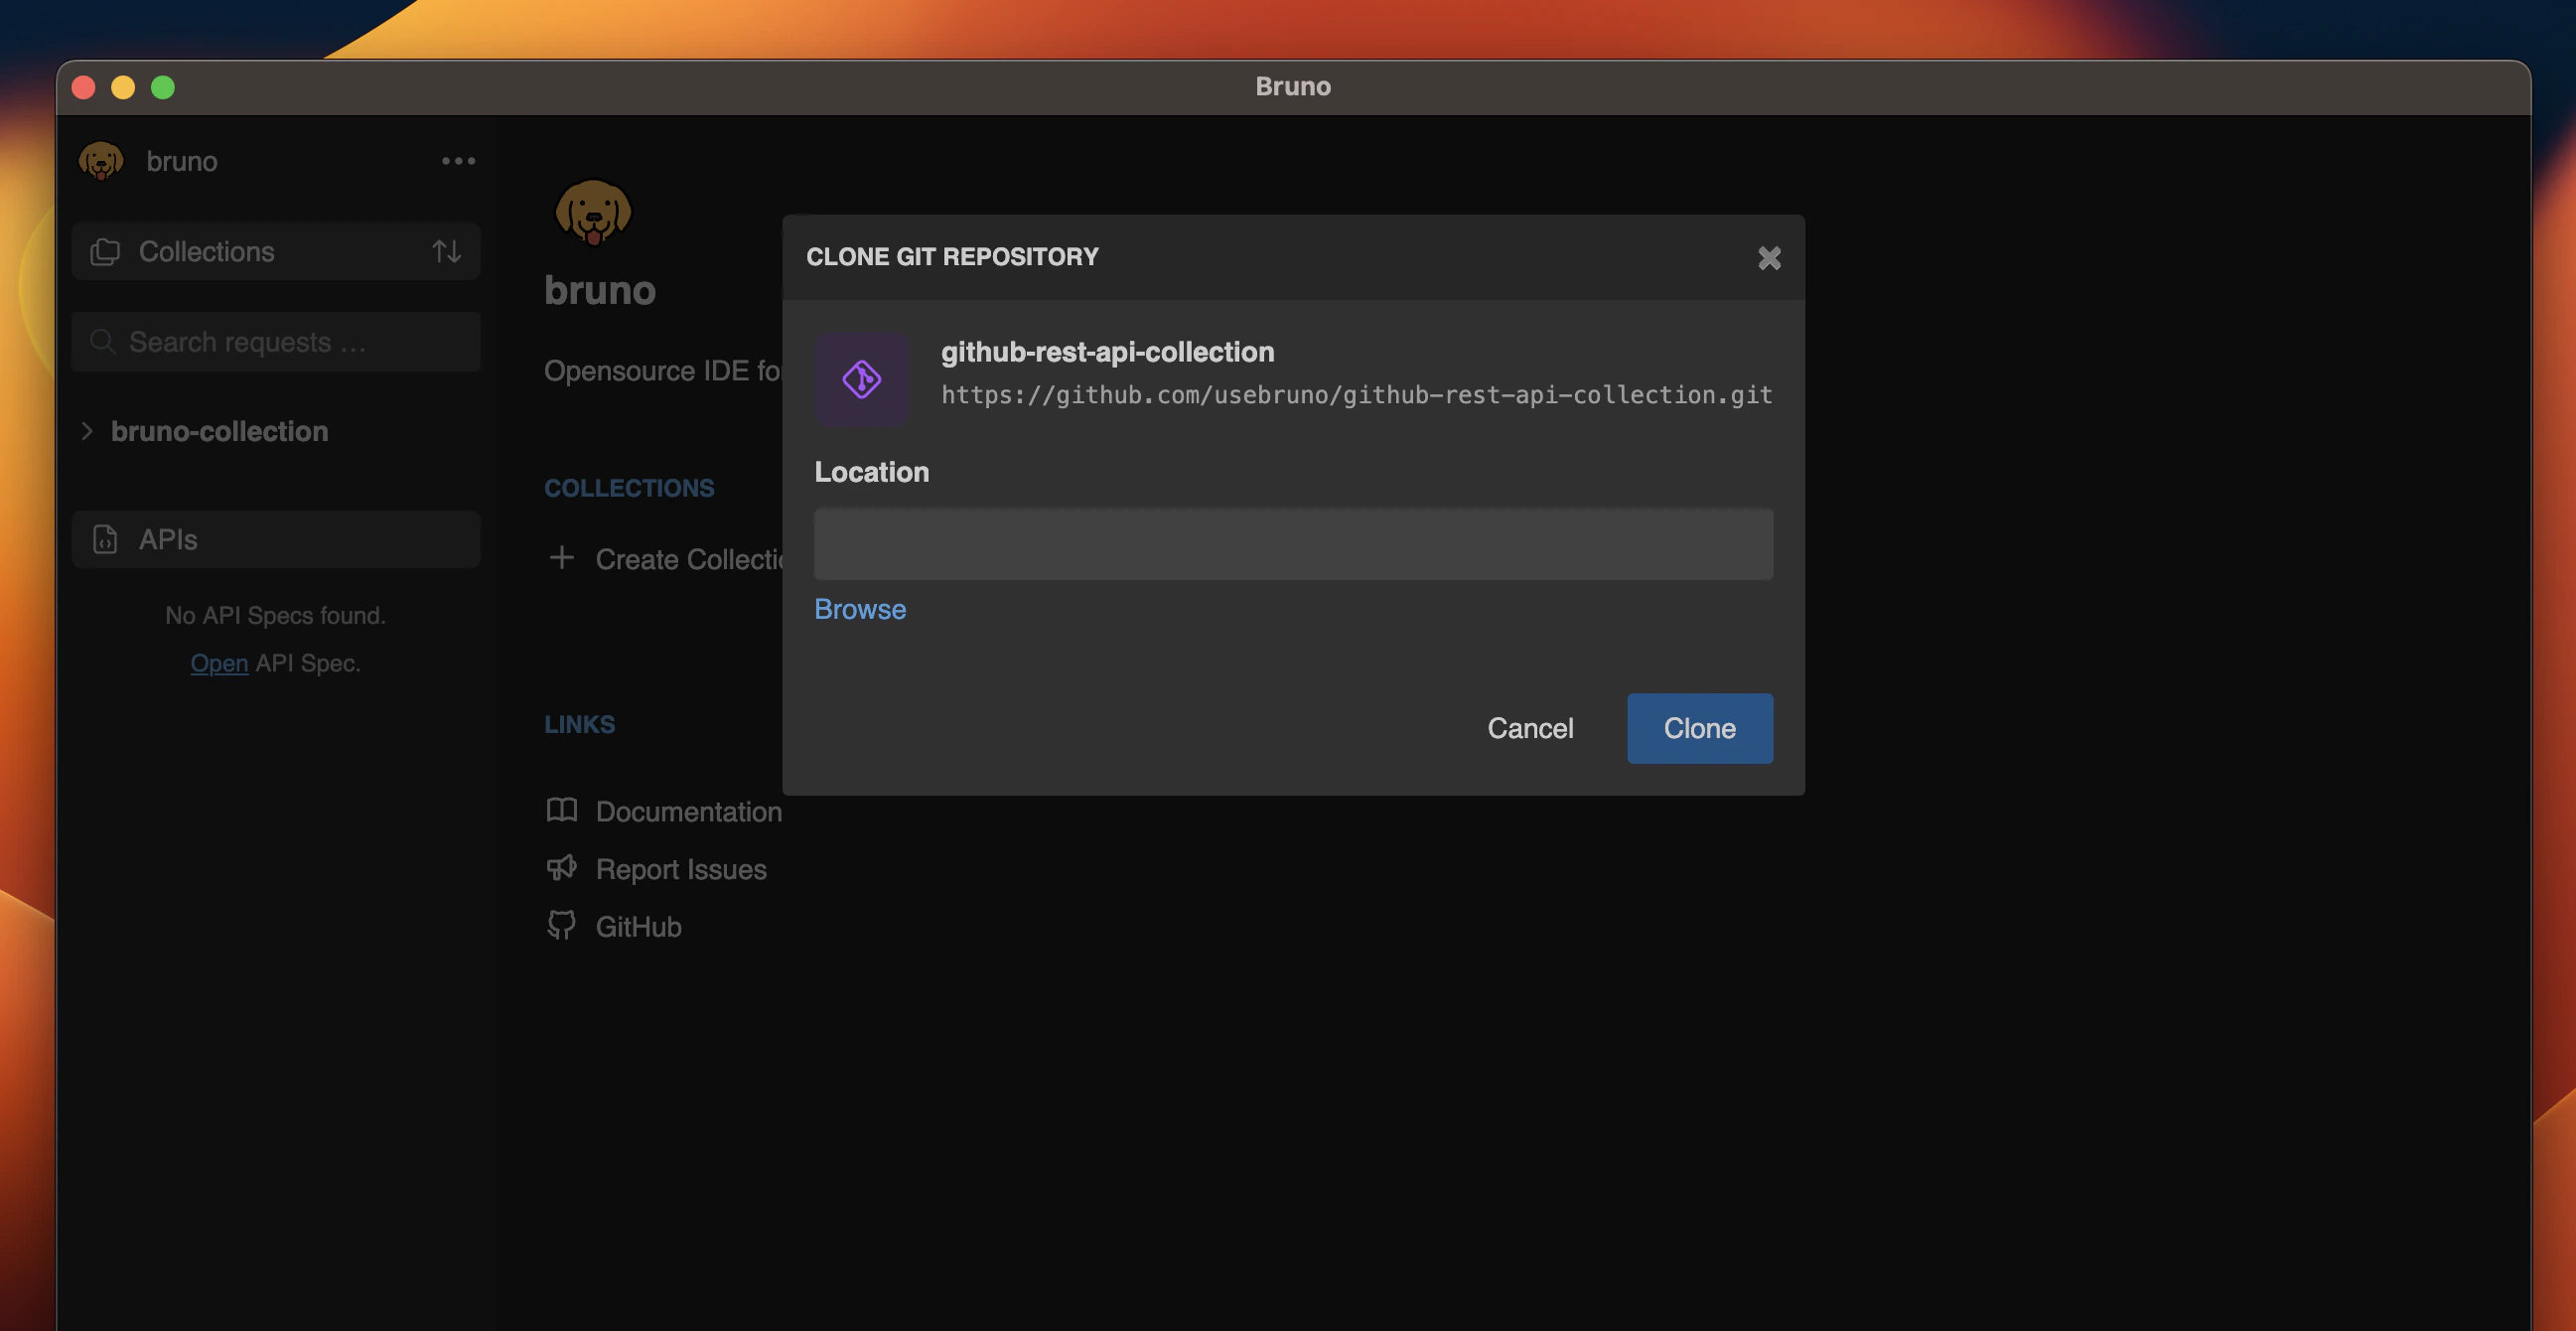Click the collections sort arrows icon

tap(446, 251)
